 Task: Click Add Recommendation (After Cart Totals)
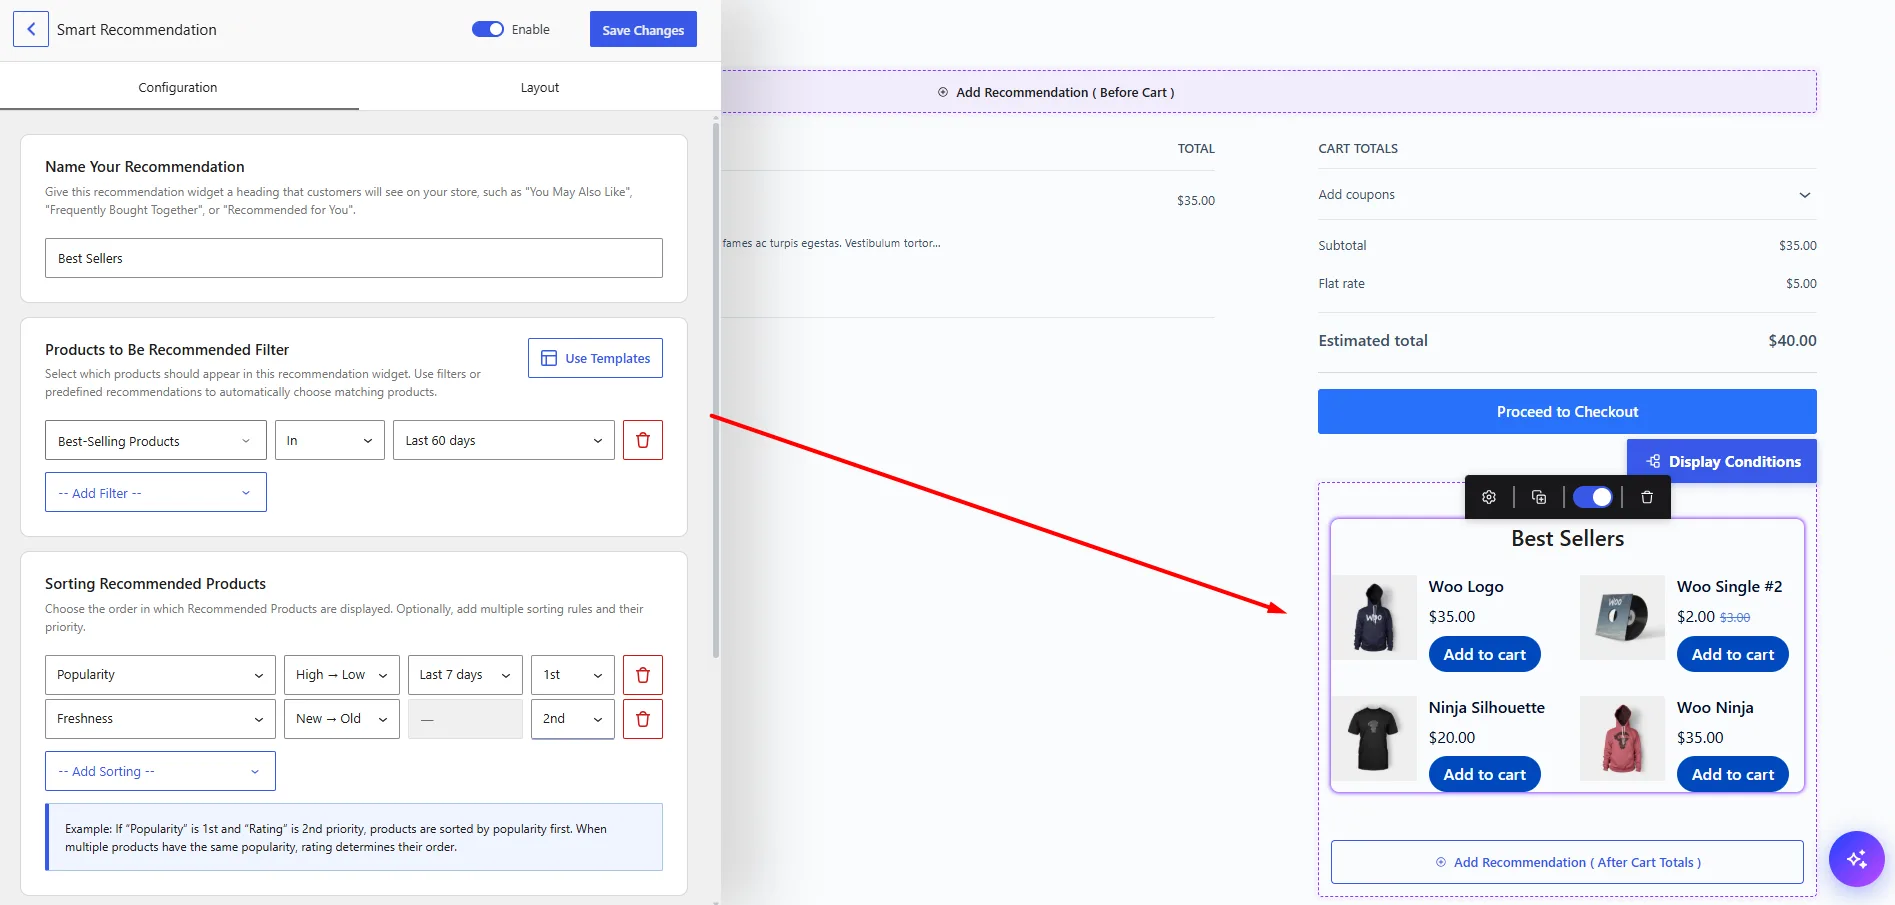[x=1567, y=862]
